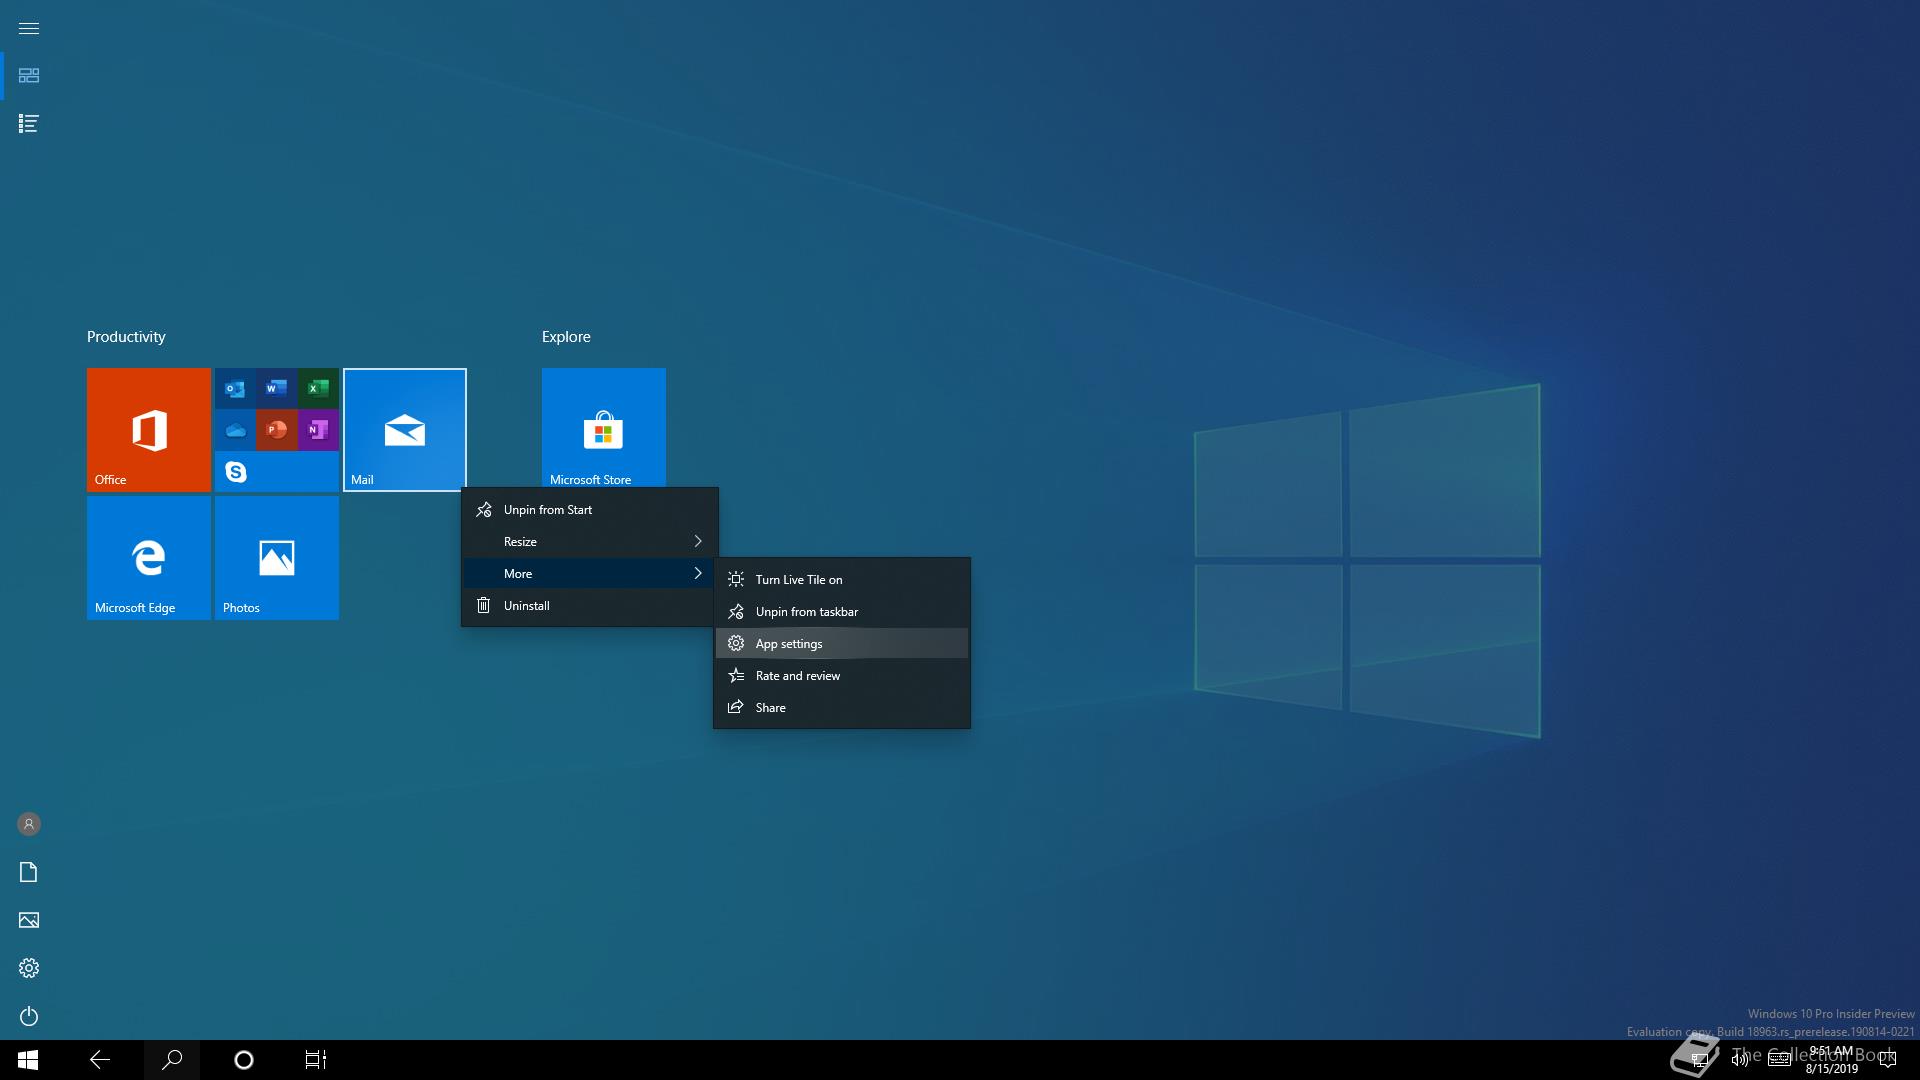1920x1080 pixels.
Task: Click the Pictures icon in the sidebar
Action: coord(29,920)
